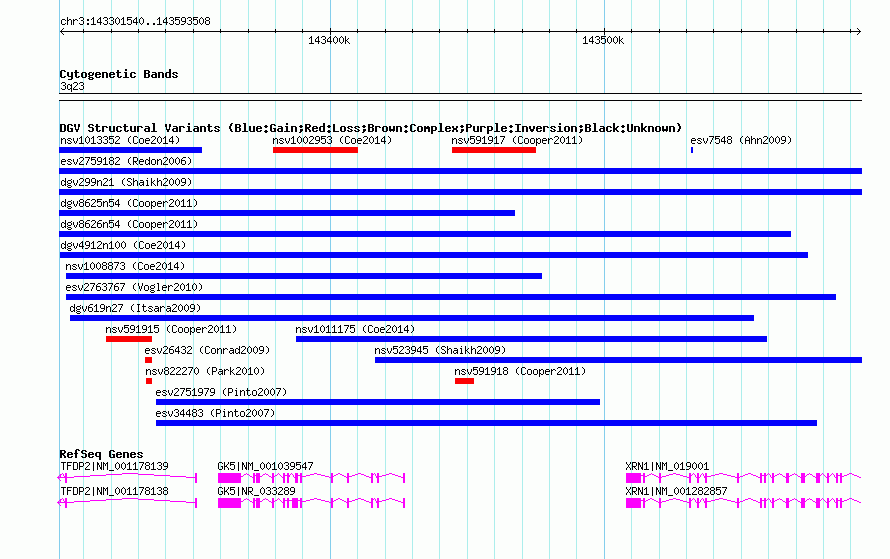Select the esv2759182 (Redon2006) variant label

coord(126,161)
